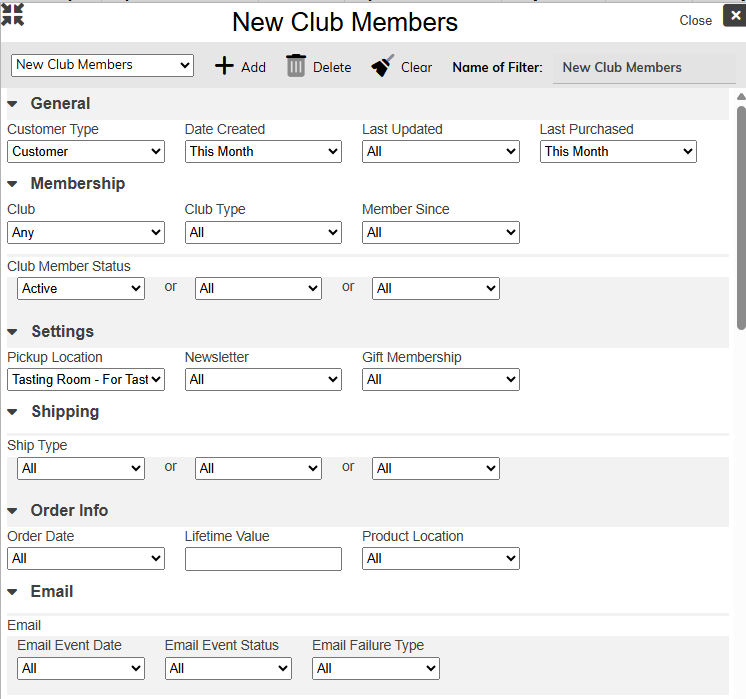This screenshot has height=699, width=746.
Task: Click the broom Clear icon
Action: (382, 66)
